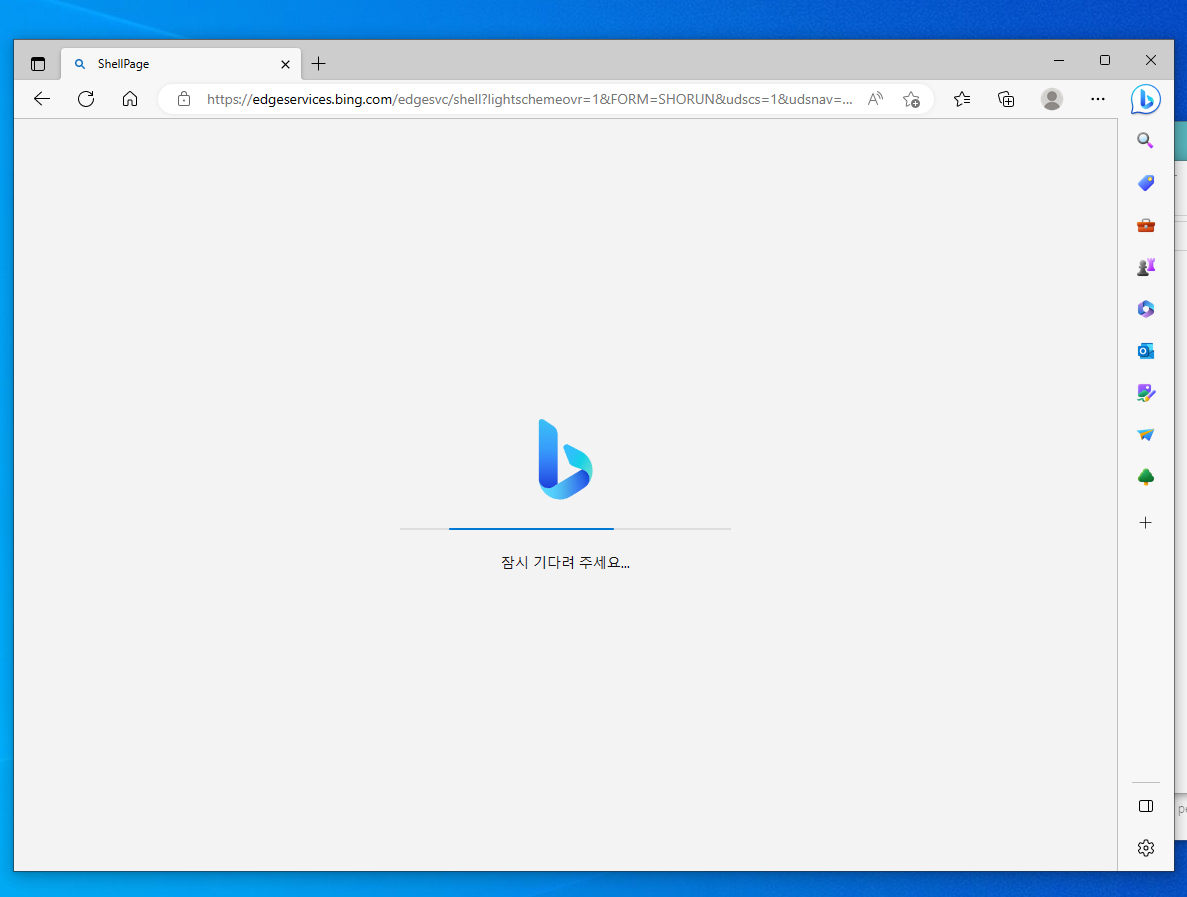Screen dimensions: 1187x897
Task: Minimize the Edge window
Action: [x=1059, y=61]
